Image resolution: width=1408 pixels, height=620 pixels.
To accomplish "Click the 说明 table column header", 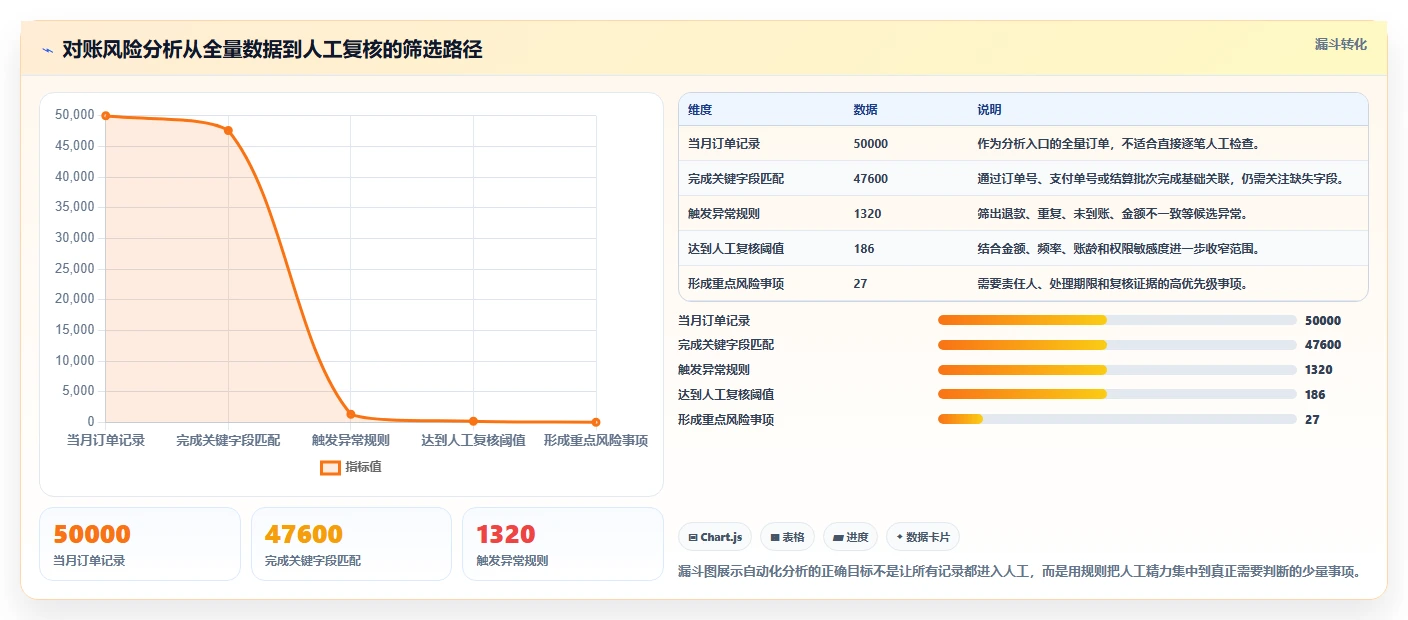I will [990, 110].
